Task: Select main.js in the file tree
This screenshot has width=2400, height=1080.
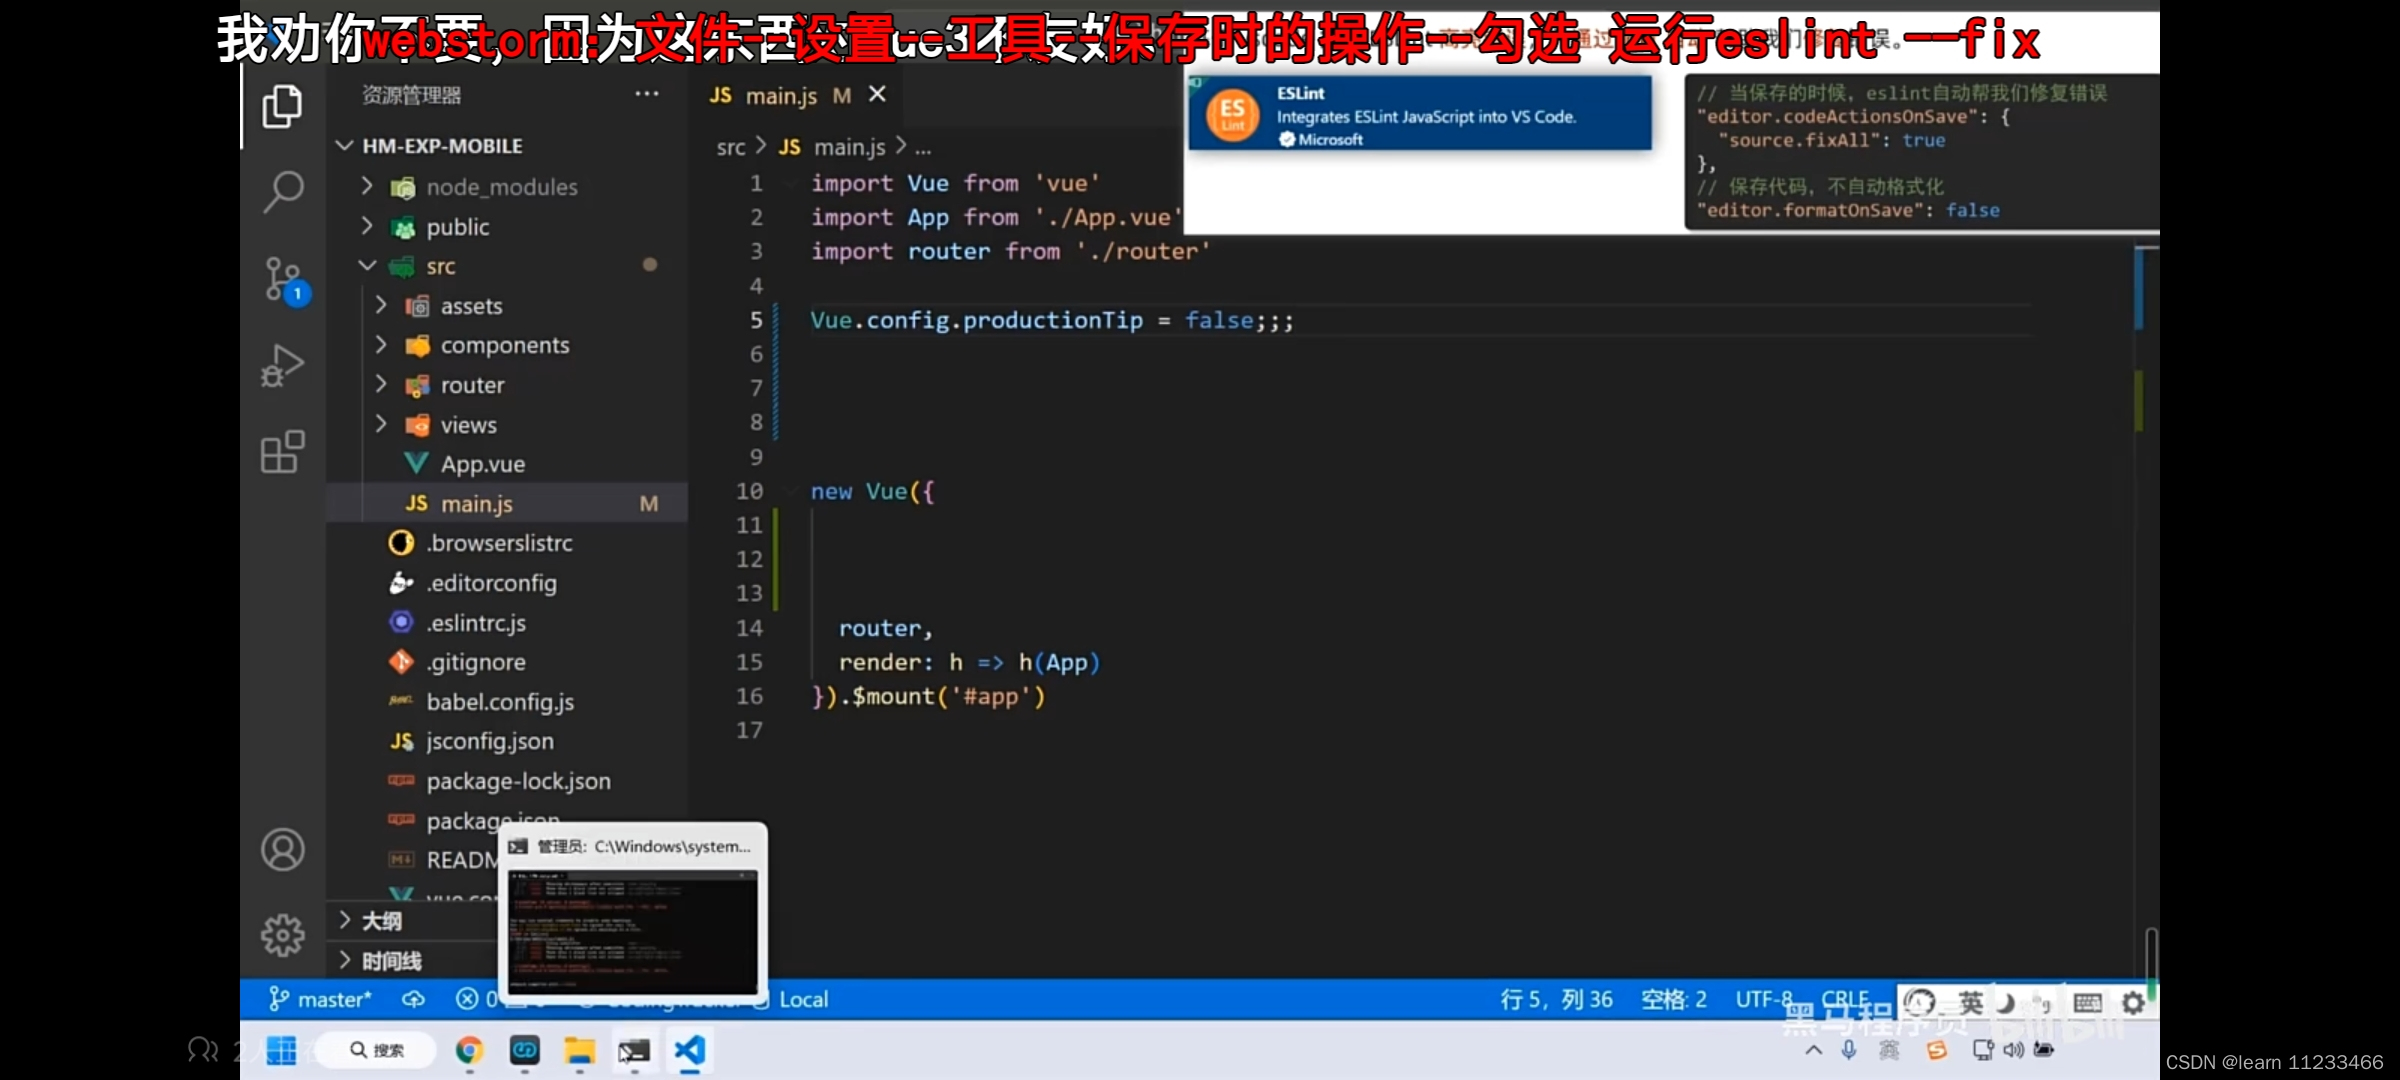Action: pos(508,503)
